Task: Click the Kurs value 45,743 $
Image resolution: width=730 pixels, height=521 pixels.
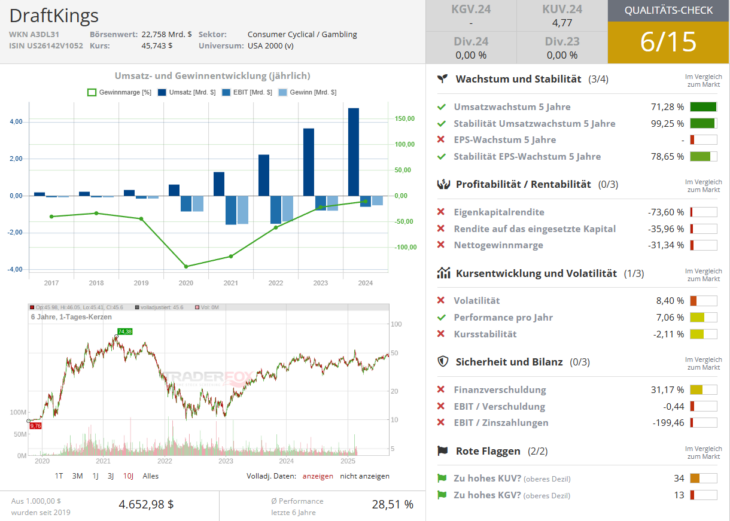Action: point(157,46)
